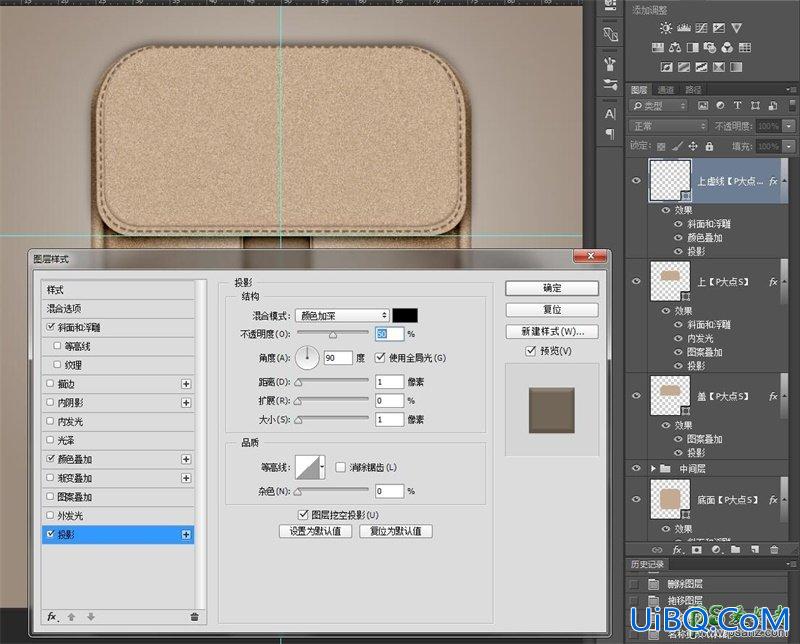Open fx menu at bottom of style list
Screen dimensions: 800x644
click(x=53, y=617)
